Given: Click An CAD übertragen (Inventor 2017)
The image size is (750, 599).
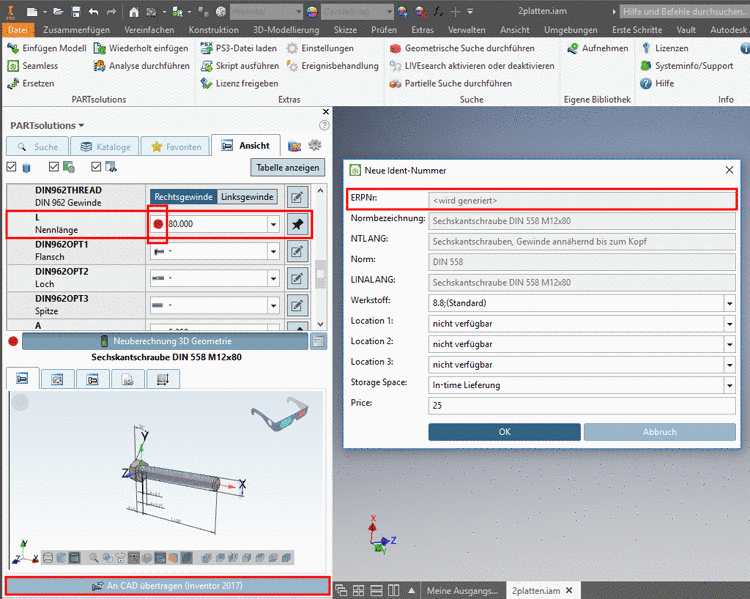Looking at the screenshot, I should [167, 586].
